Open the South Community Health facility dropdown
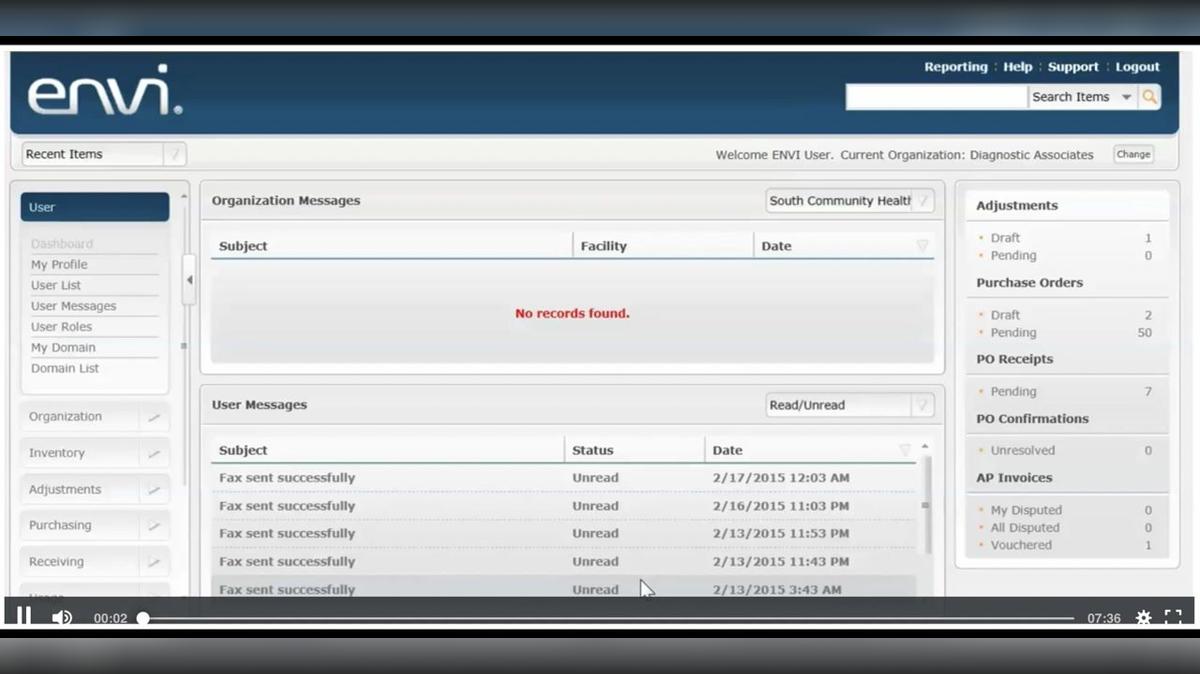1200x674 pixels. [923, 201]
